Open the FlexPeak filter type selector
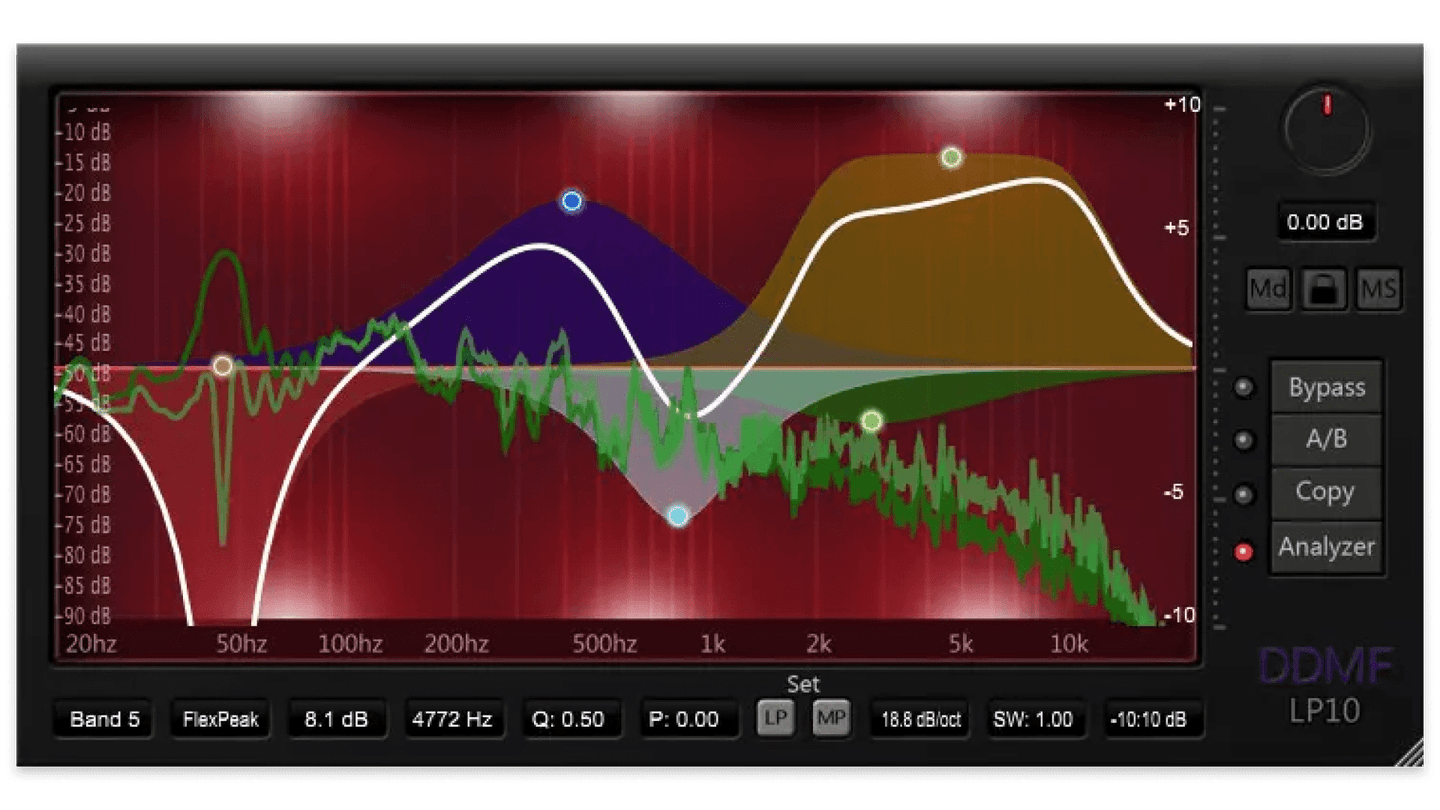 [x=221, y=719]
